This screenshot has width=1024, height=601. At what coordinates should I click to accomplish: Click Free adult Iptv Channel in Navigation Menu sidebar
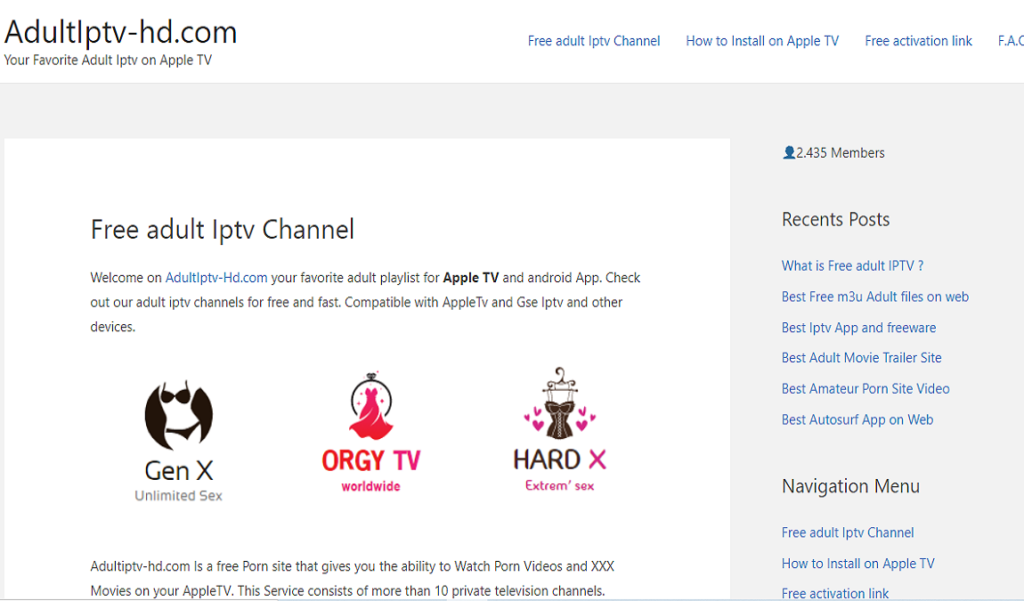click(848, 532)
